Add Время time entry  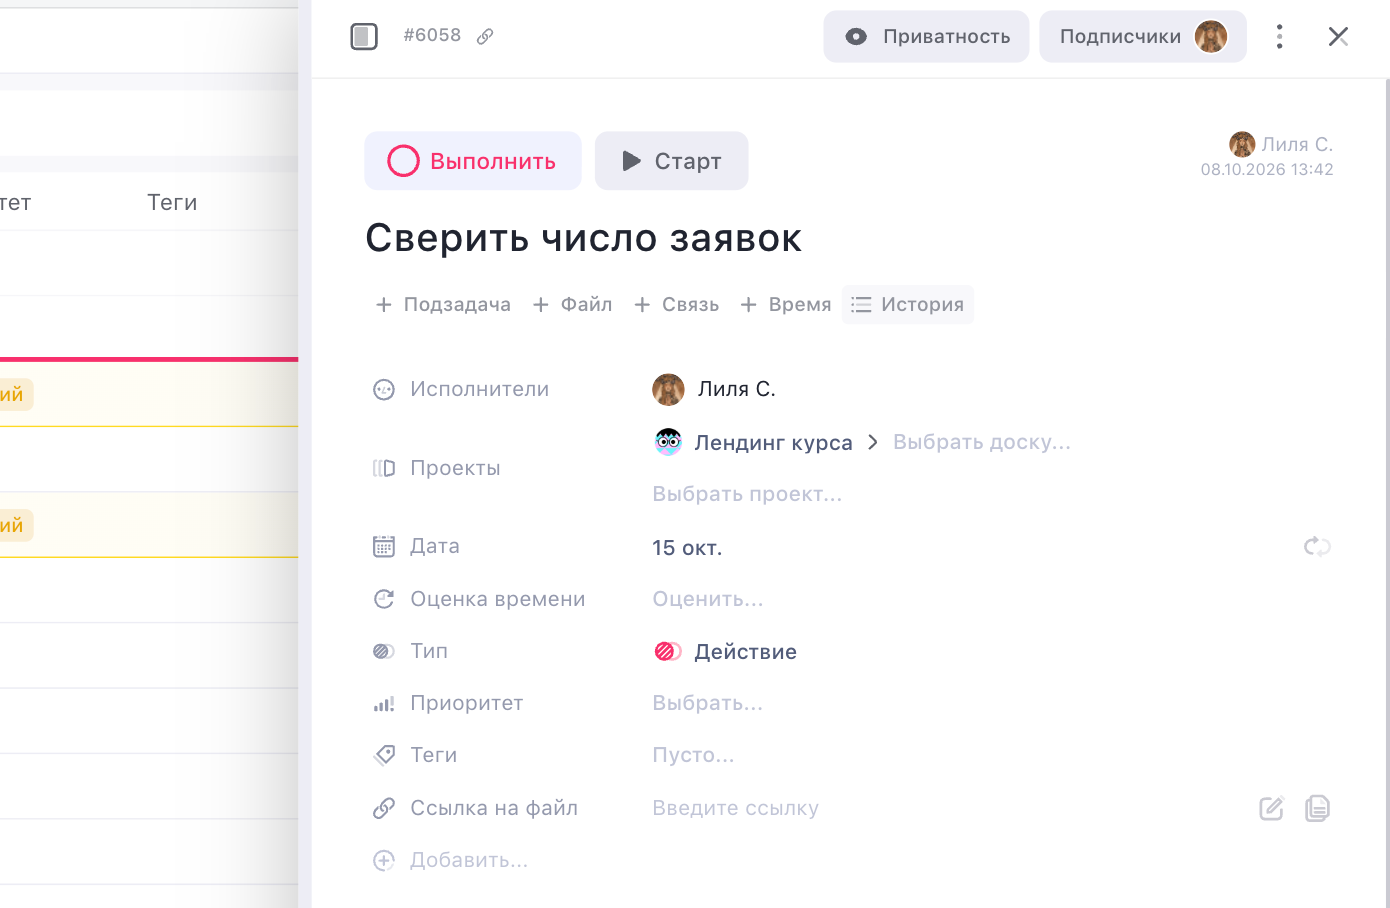click(x=785, y=305)
